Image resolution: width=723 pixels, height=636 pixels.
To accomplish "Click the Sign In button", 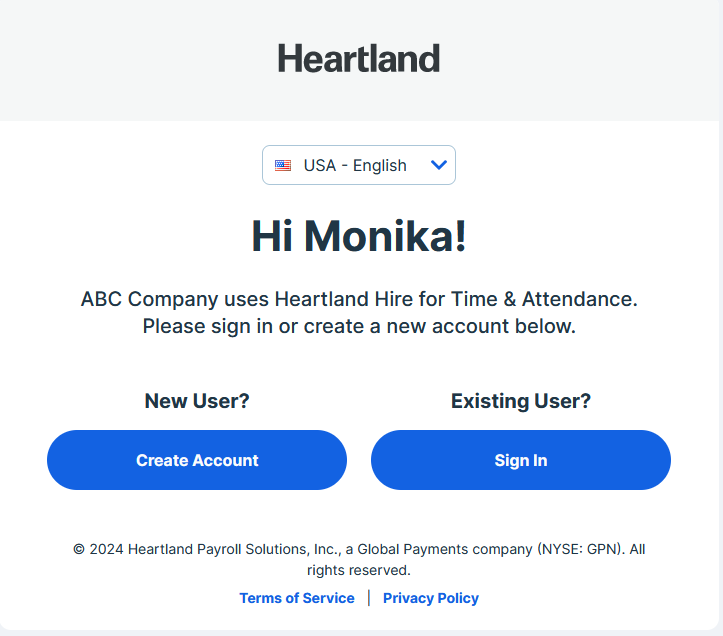I will coord(521,460).
